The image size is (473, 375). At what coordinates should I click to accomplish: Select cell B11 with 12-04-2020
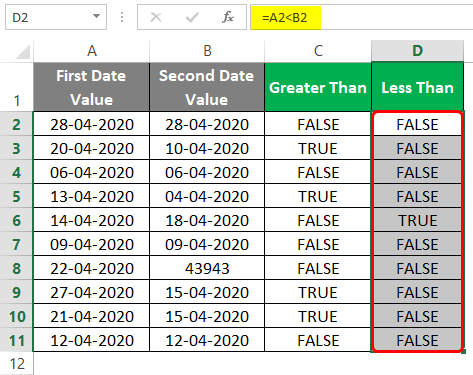[x=207, y=340]
